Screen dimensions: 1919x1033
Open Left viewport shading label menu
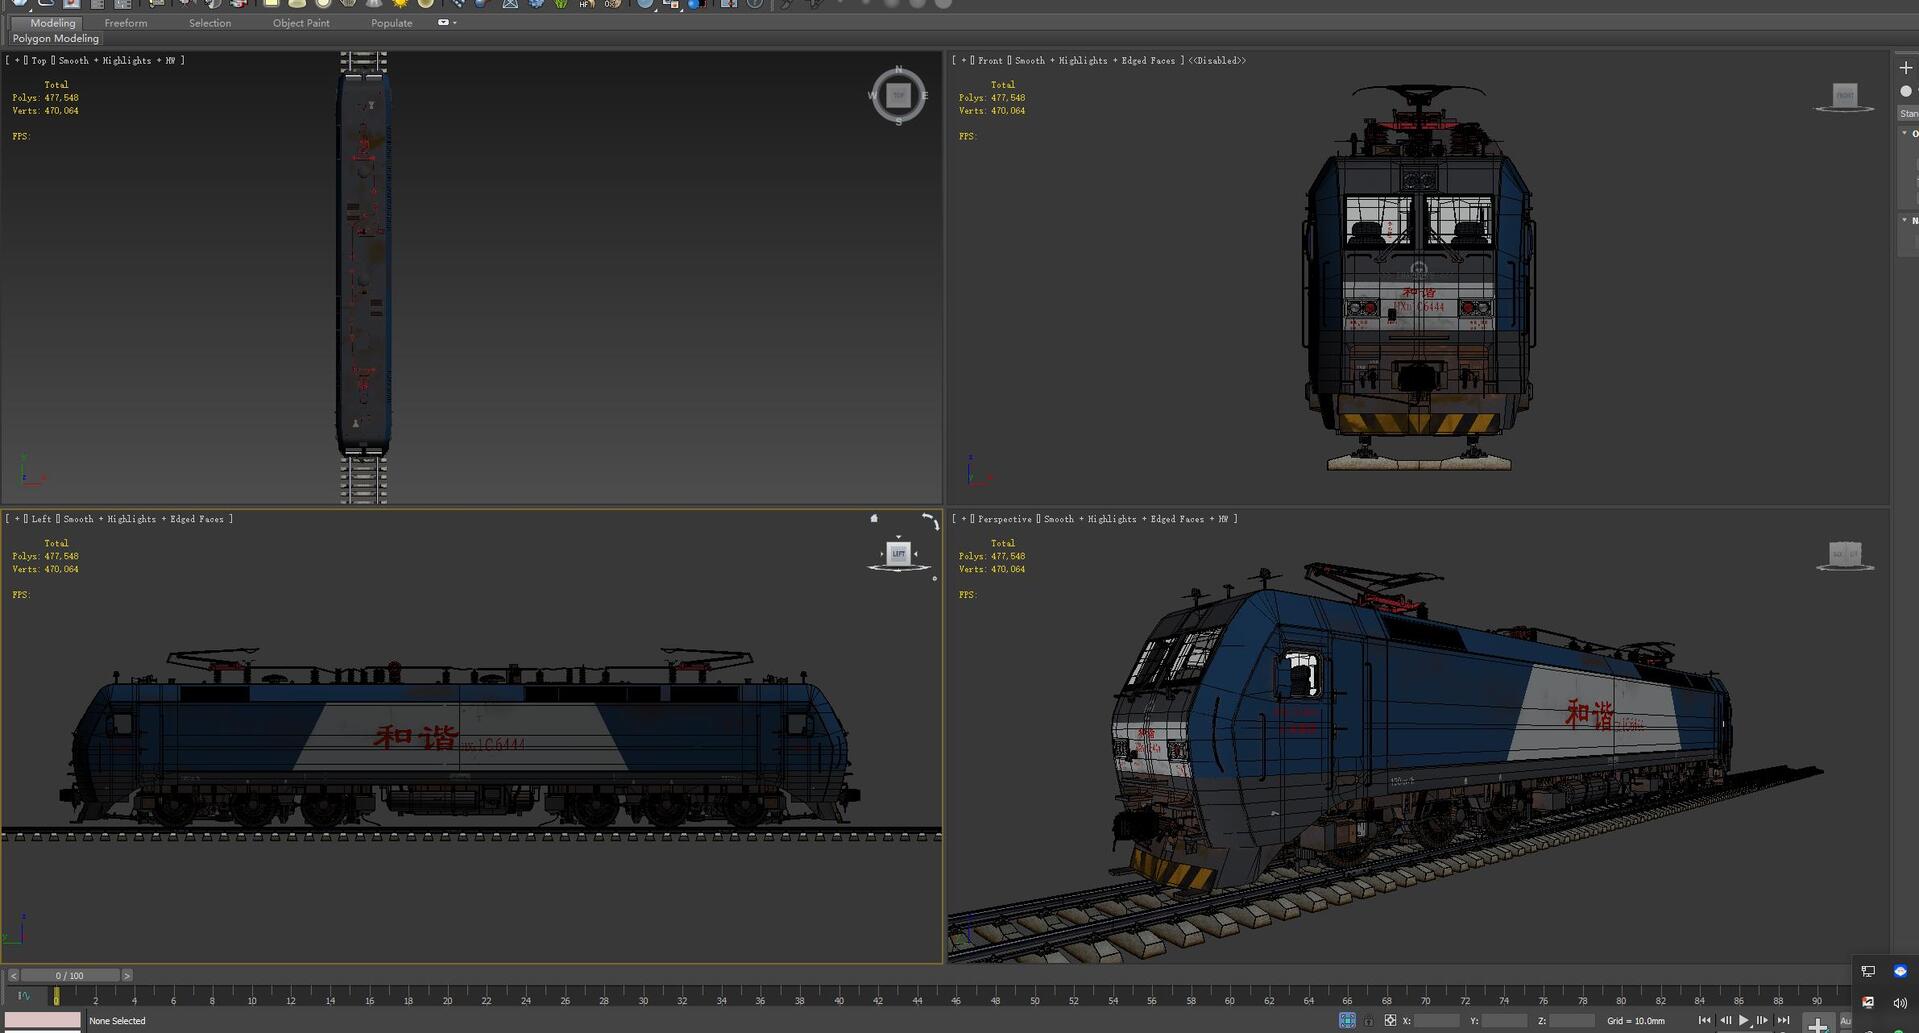click(143, 519)
